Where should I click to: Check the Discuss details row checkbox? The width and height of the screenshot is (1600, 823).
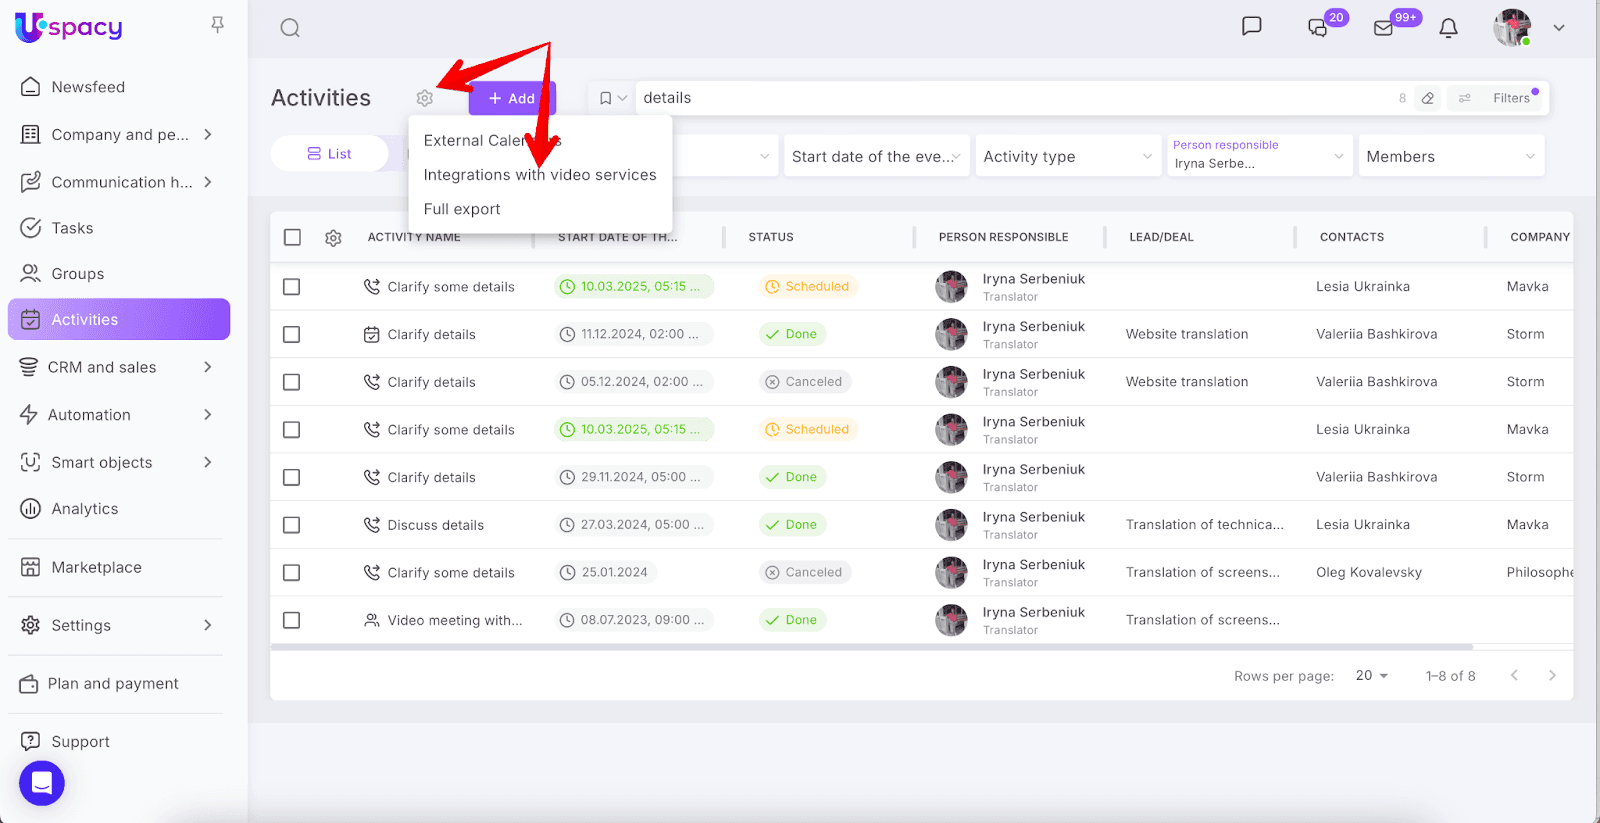click(292, 525)
